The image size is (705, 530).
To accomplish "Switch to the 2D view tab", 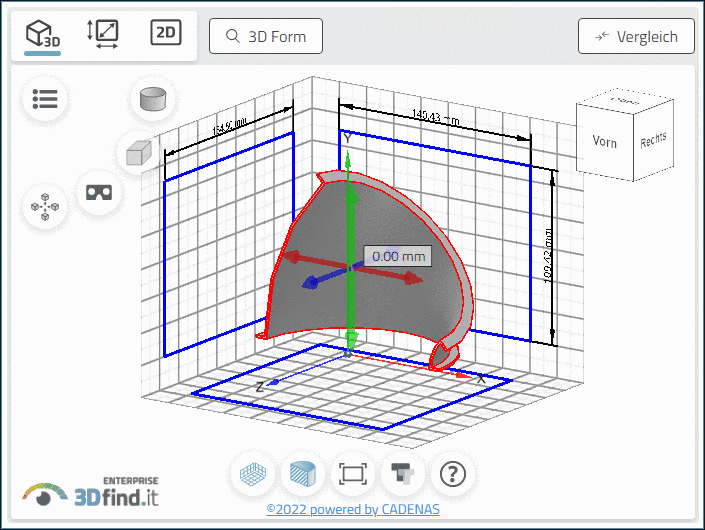I will (x=166, y=32).
